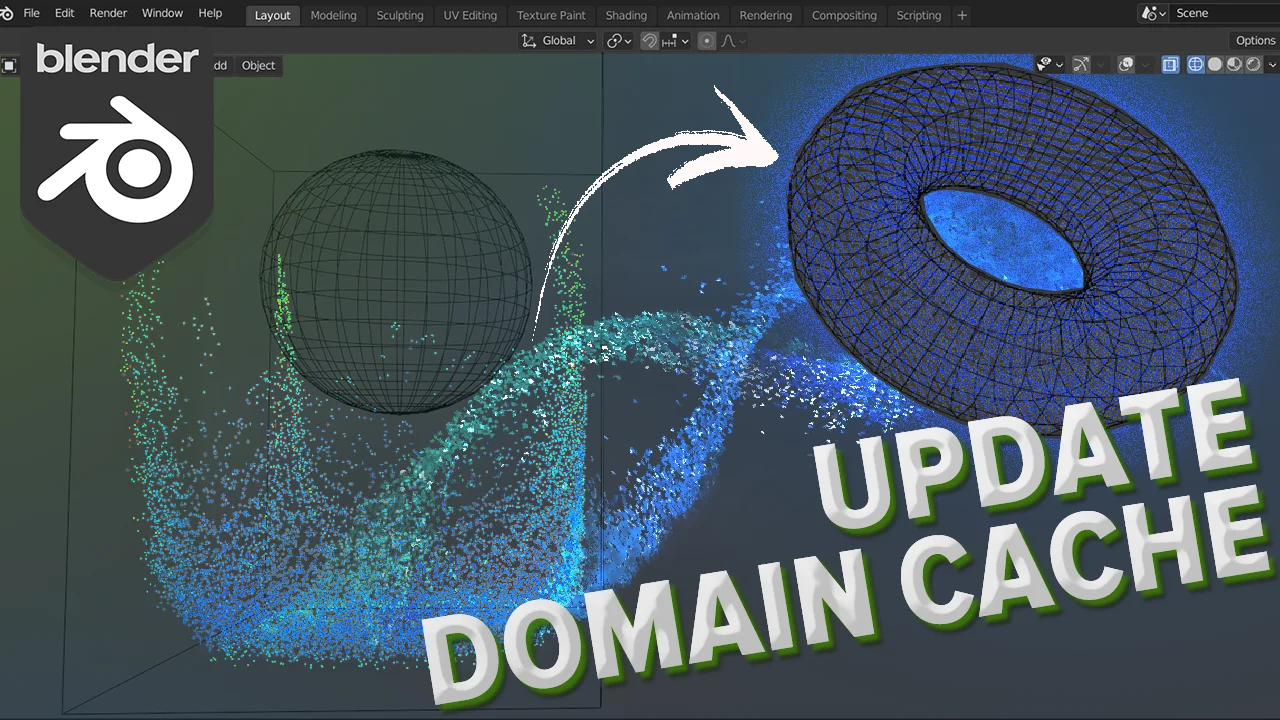The height and width of the screenshot is (720, 1280).
Task: Expand the viewport shading options dropdown
Action: (1272, 64)
